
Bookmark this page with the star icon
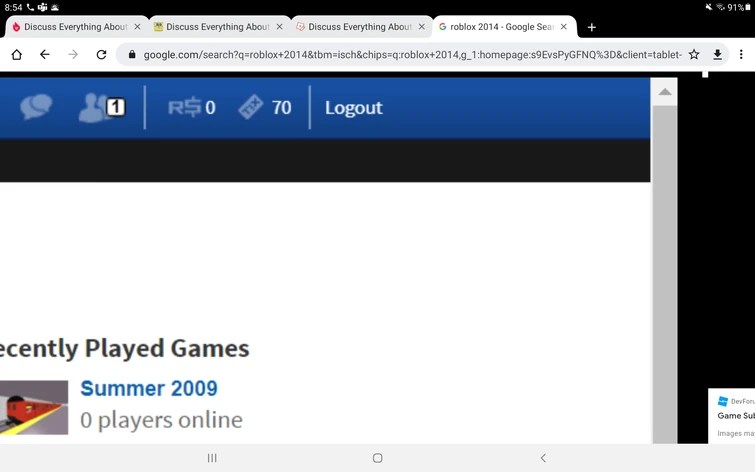[x=694, y=54]
